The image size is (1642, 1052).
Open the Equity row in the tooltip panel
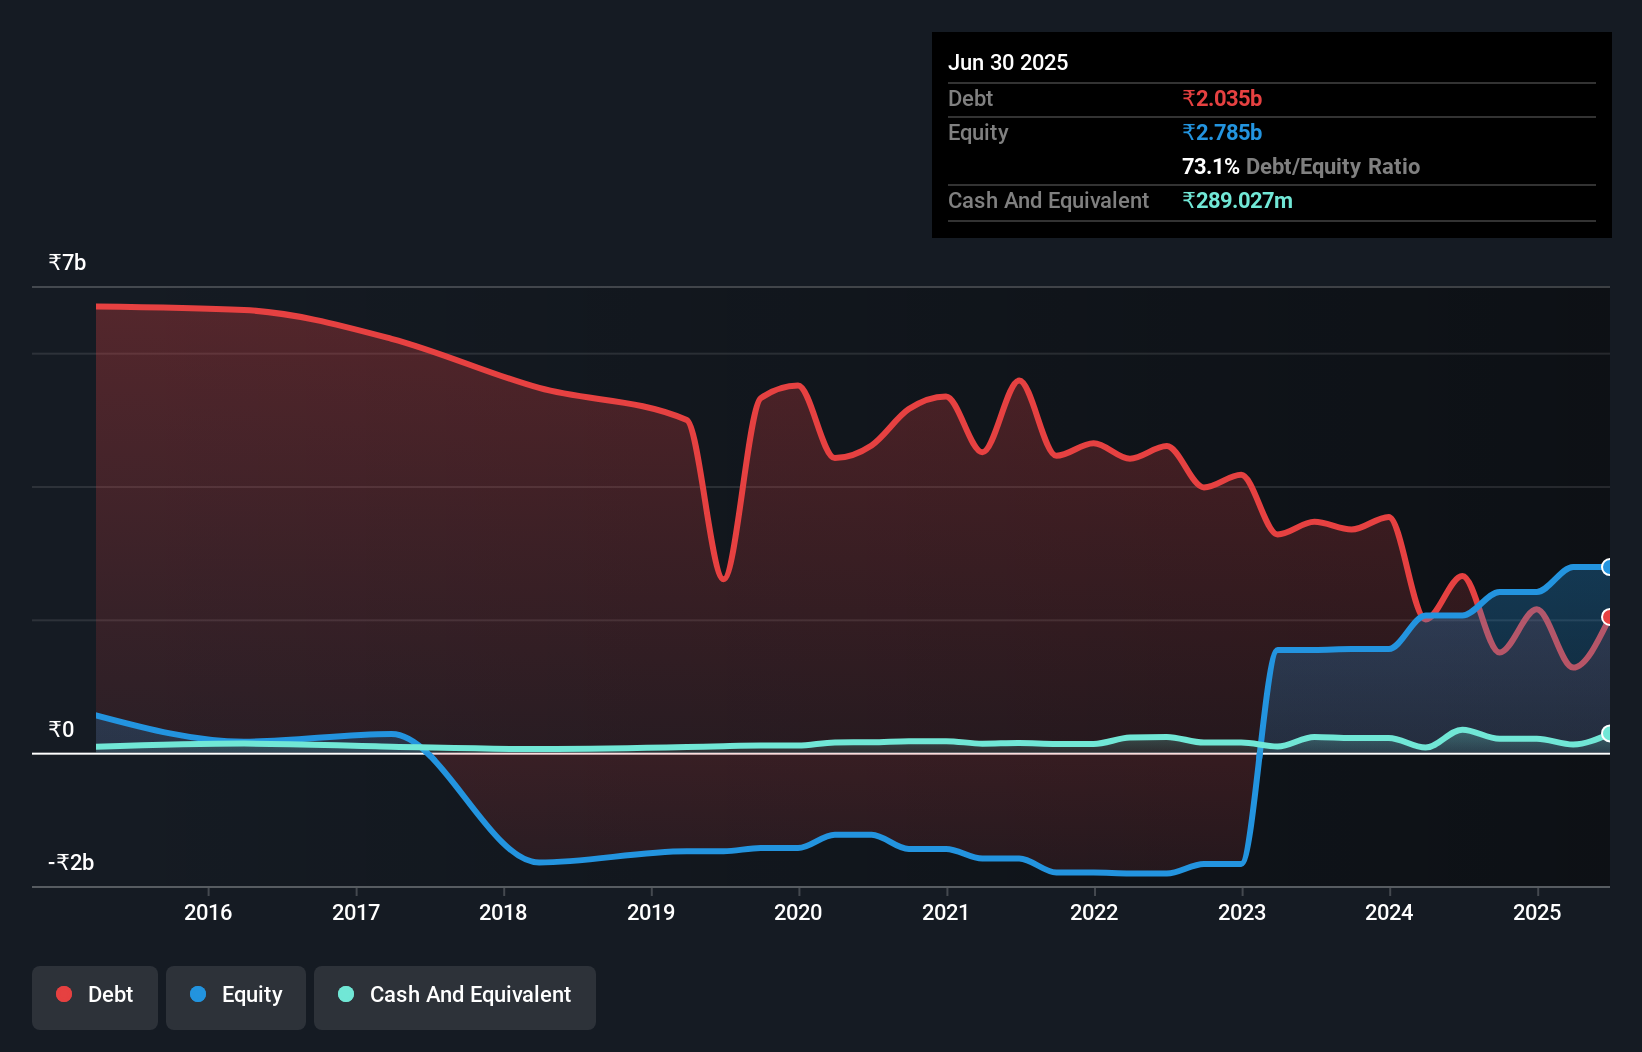pos(977,132)
